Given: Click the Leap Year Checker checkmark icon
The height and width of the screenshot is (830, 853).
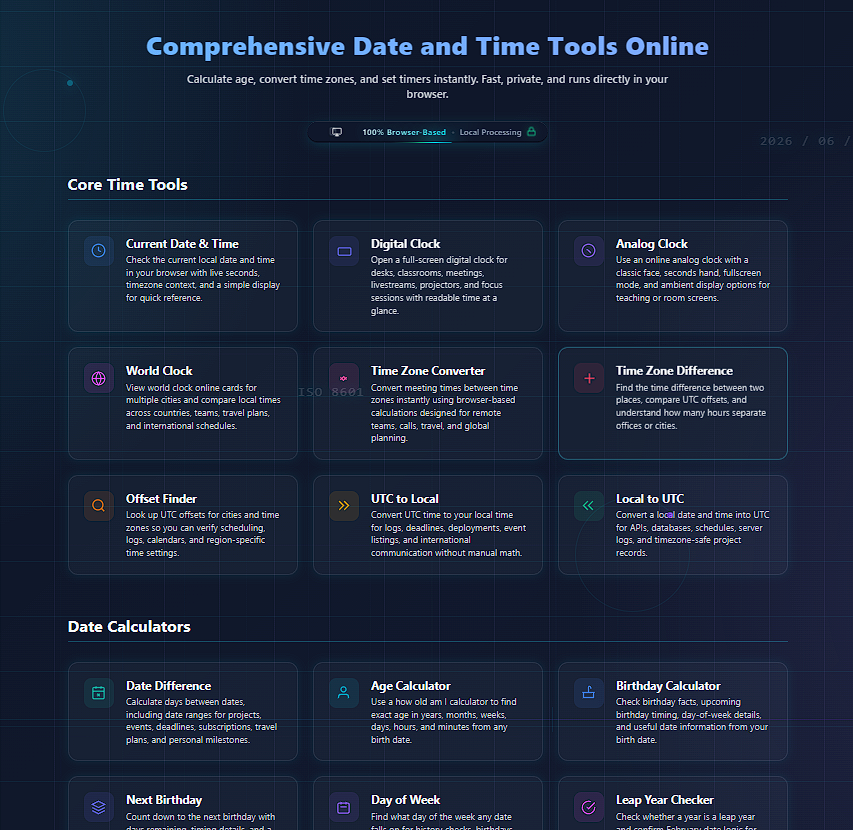Looking at the screenshot, I should coord(589,807).
